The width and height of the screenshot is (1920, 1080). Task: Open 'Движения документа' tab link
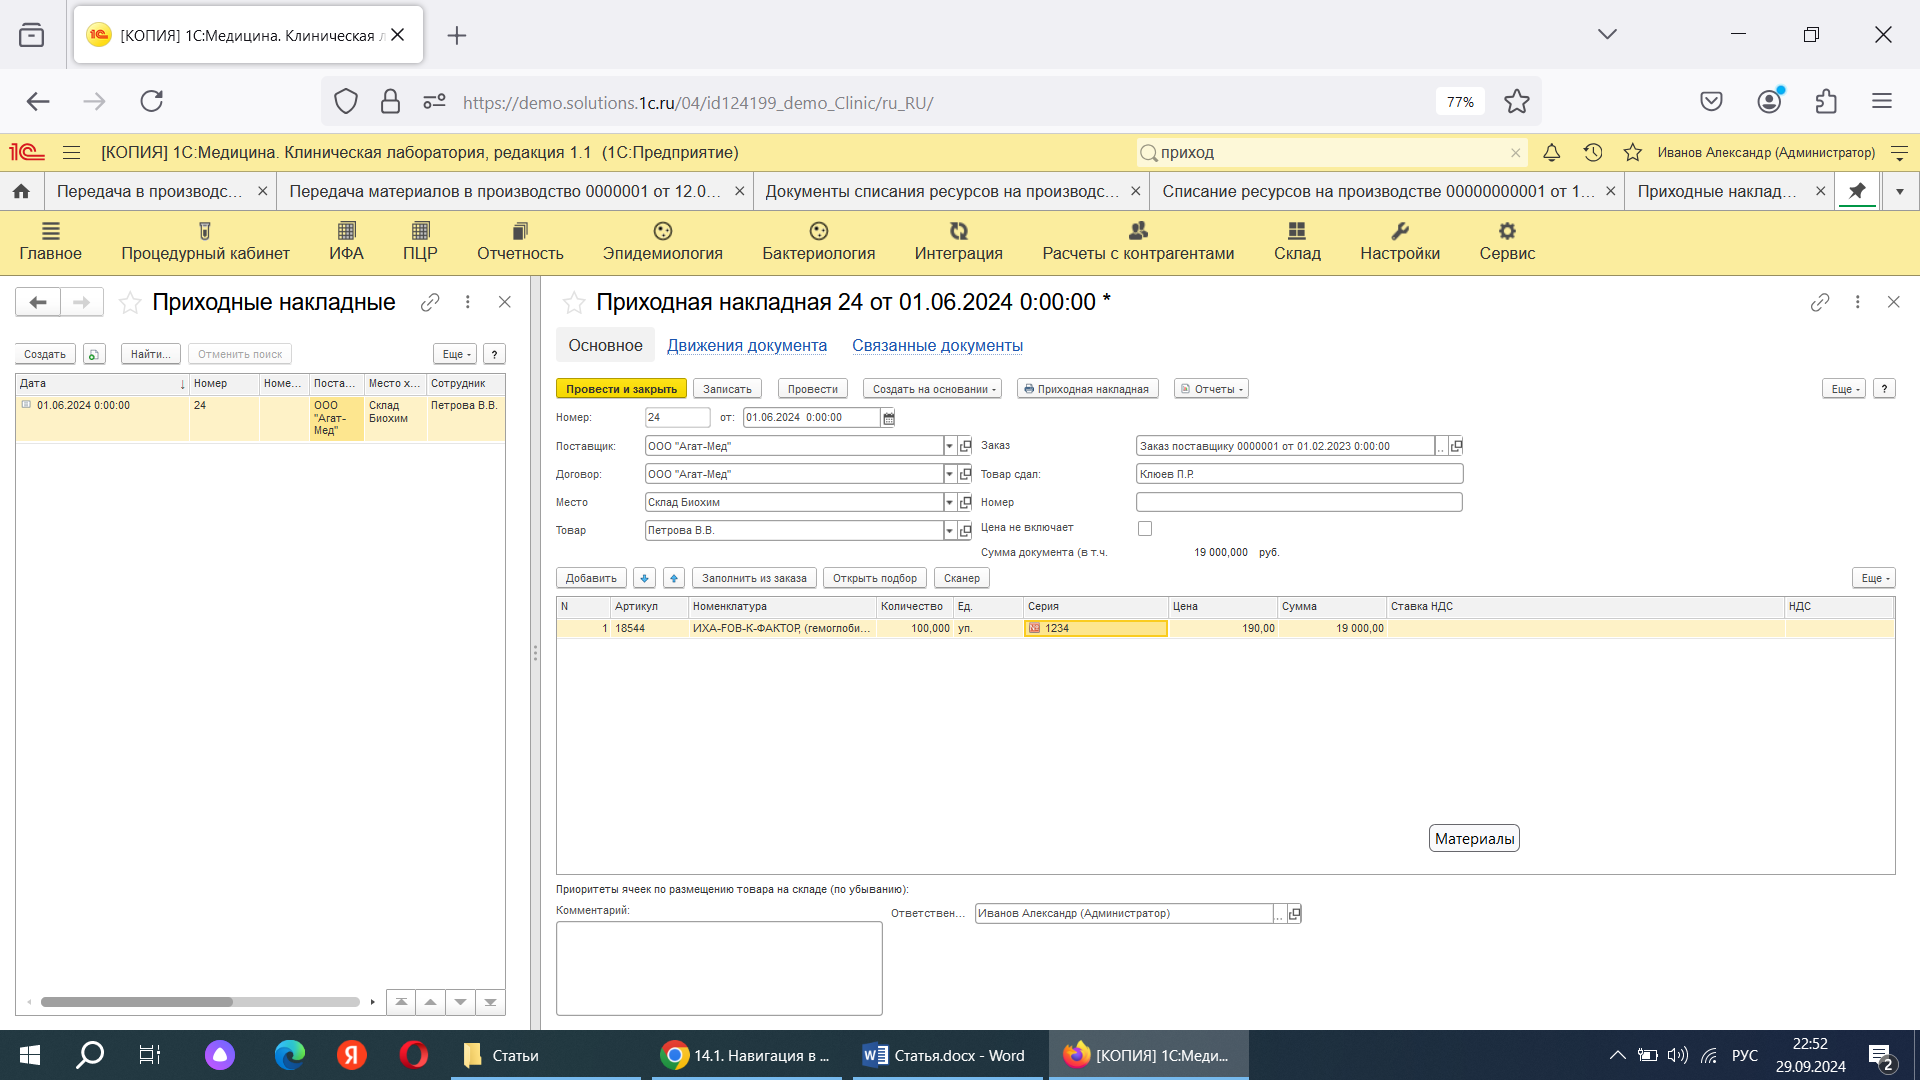pyautogui.click(x=747, y=345)
